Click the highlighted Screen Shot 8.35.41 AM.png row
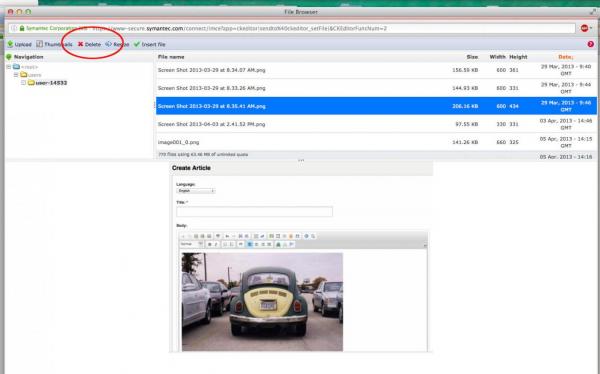This screenshot has width=600, height=374. [376, 106]
